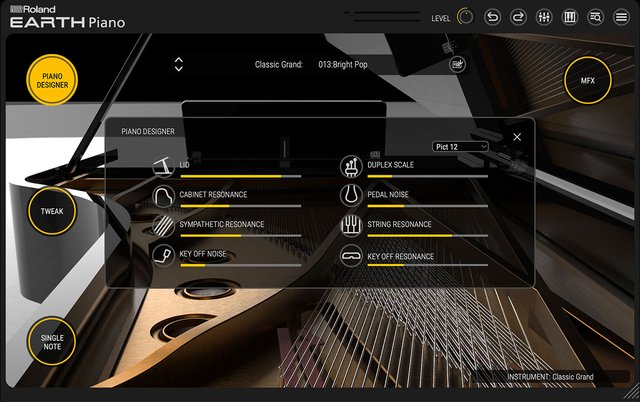
Task: Open the 013:Bright Pop tone selector
Action: point(343,64)
